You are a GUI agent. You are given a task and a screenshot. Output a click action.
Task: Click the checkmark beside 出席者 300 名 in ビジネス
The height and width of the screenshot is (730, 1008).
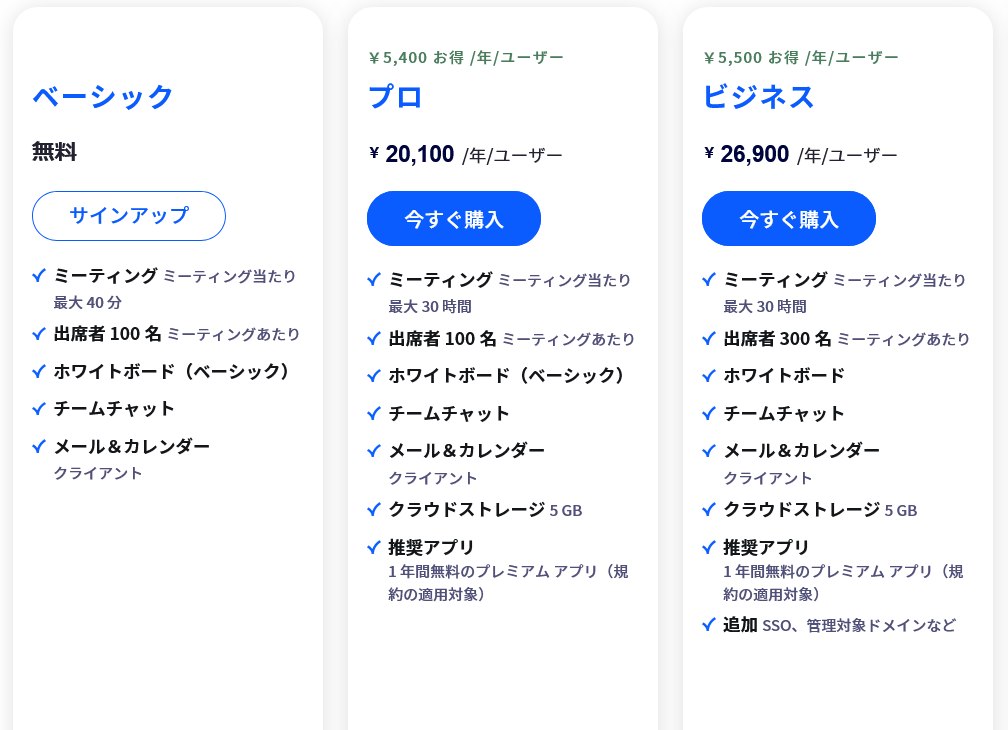pyautogui.click(x=707, y=339)
